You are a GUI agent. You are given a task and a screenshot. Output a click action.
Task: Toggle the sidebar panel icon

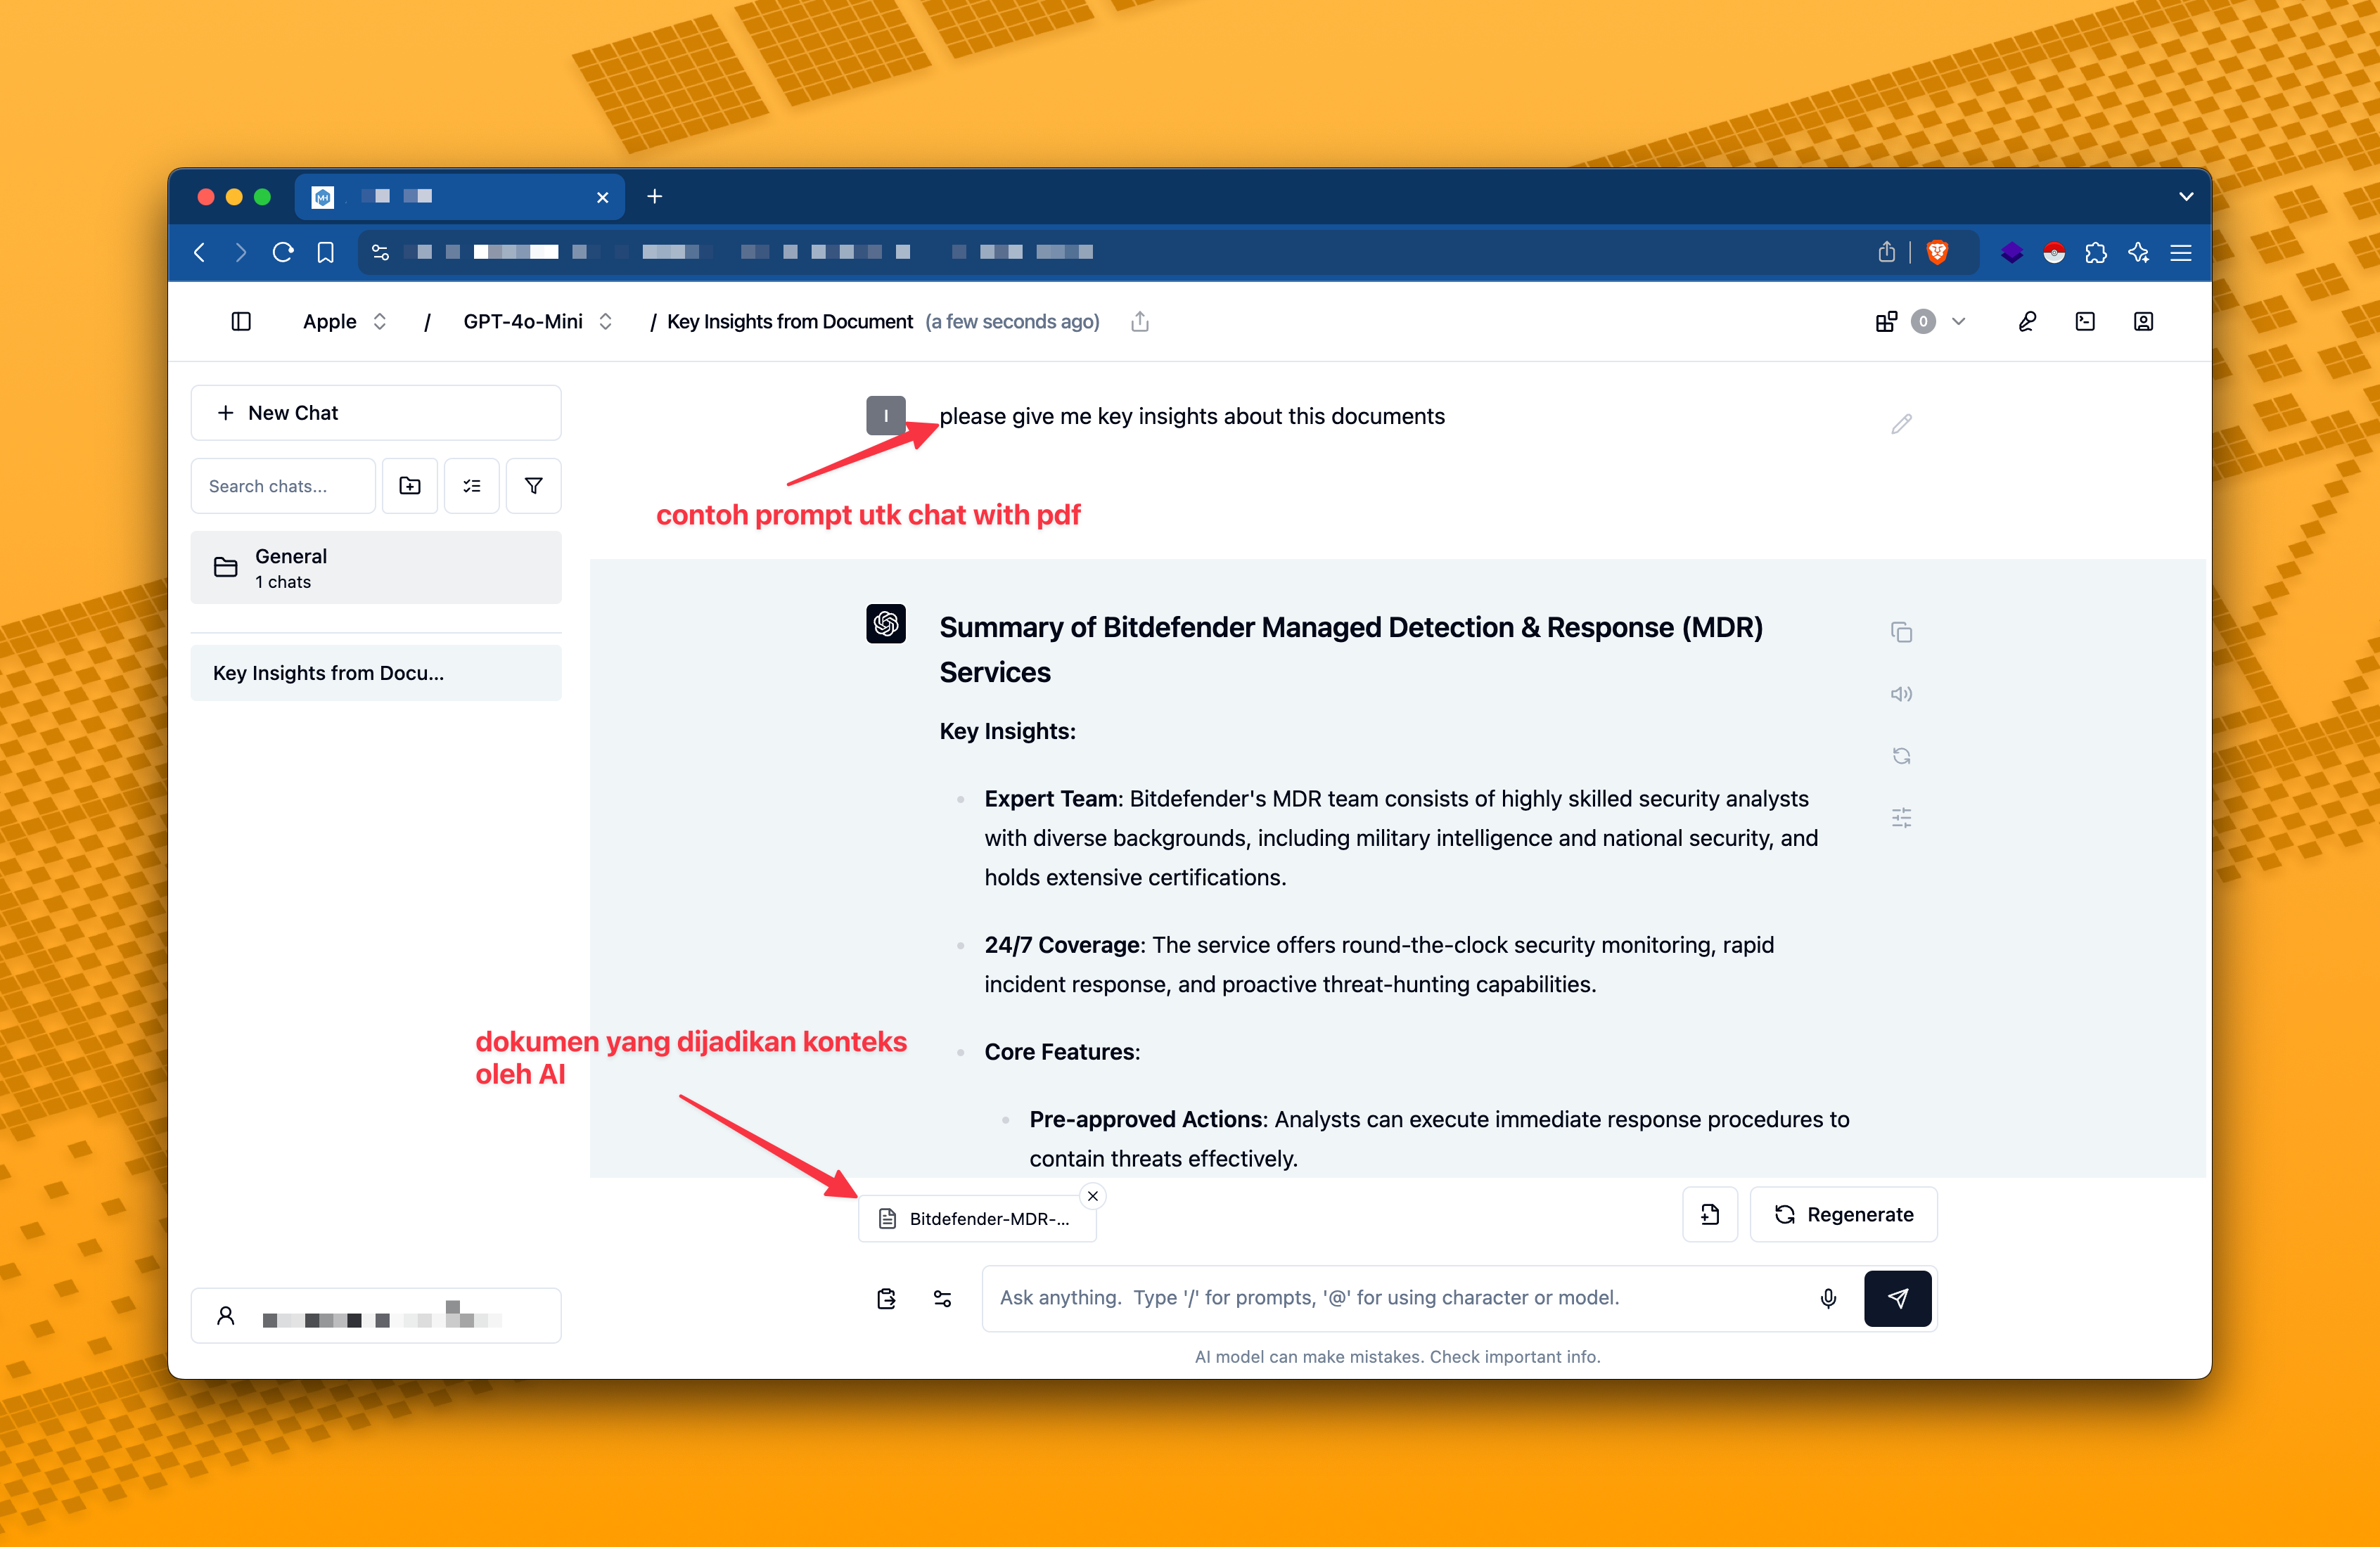click(241, 321)
